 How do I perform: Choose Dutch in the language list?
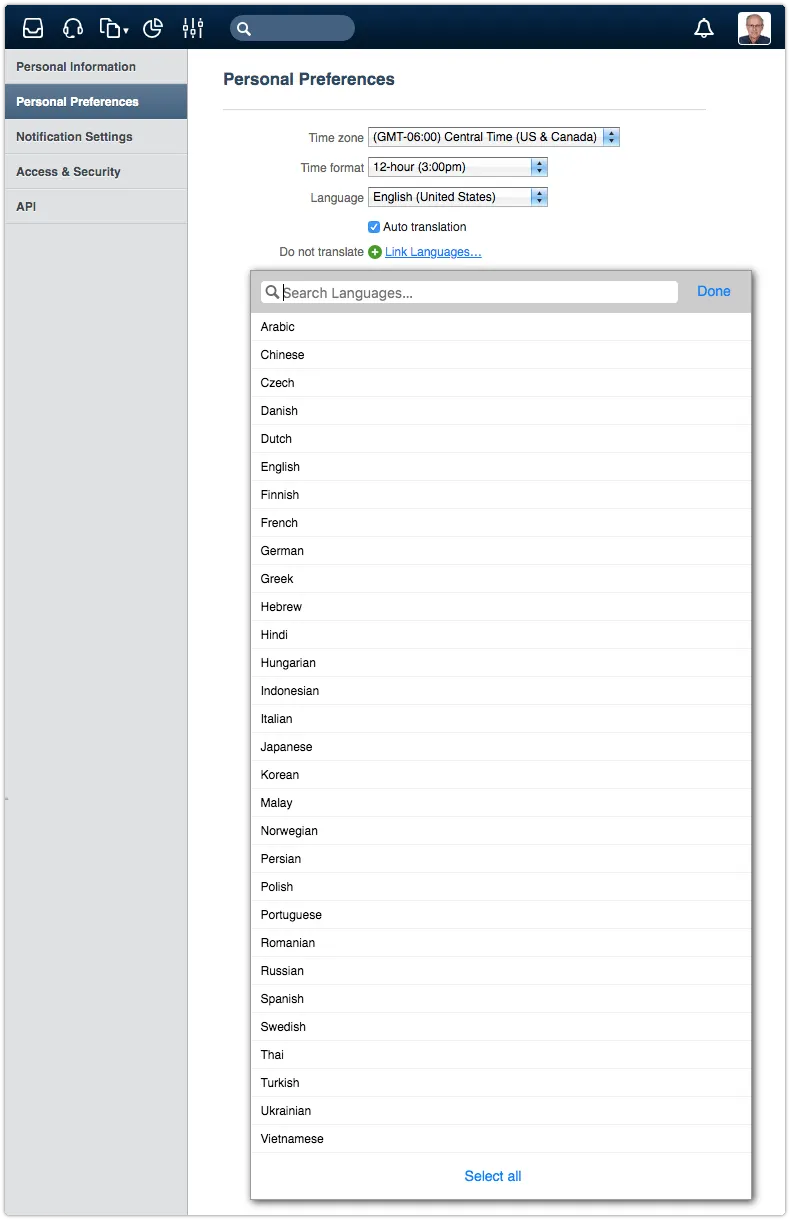pos(501,439)
